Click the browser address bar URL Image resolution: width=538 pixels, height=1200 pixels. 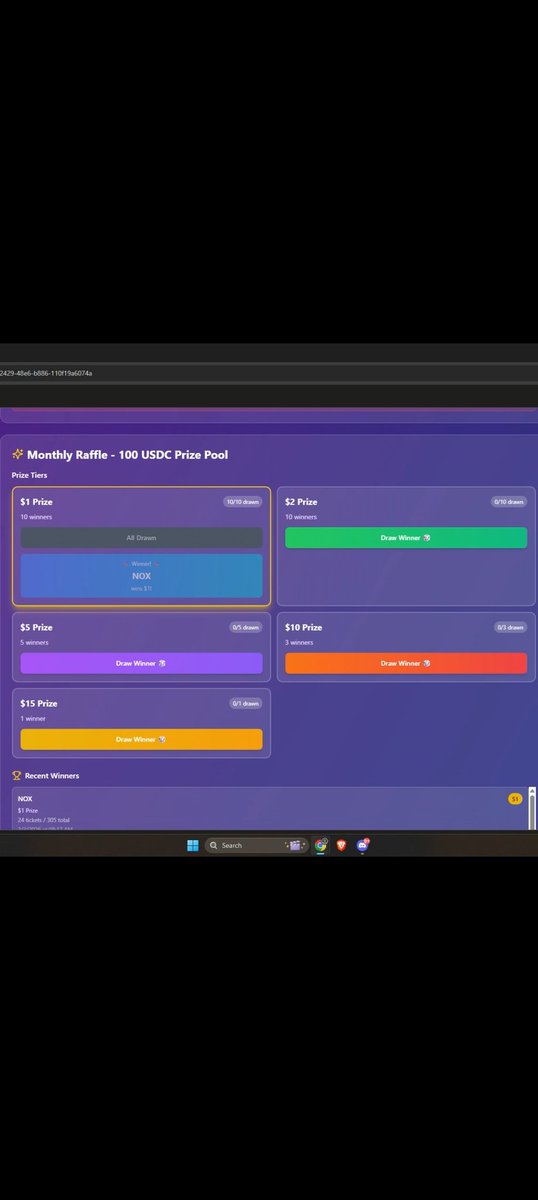pos(46,373)
